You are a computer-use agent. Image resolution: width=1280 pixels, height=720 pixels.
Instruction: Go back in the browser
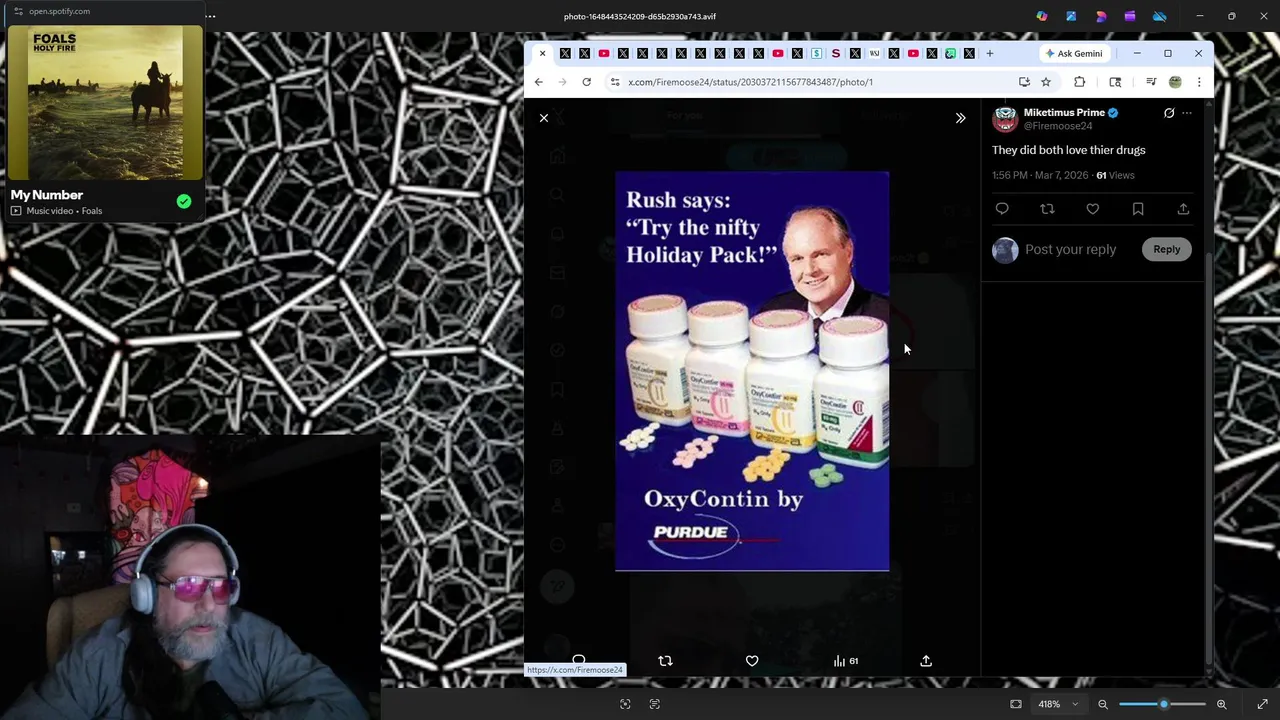(539, 82)
